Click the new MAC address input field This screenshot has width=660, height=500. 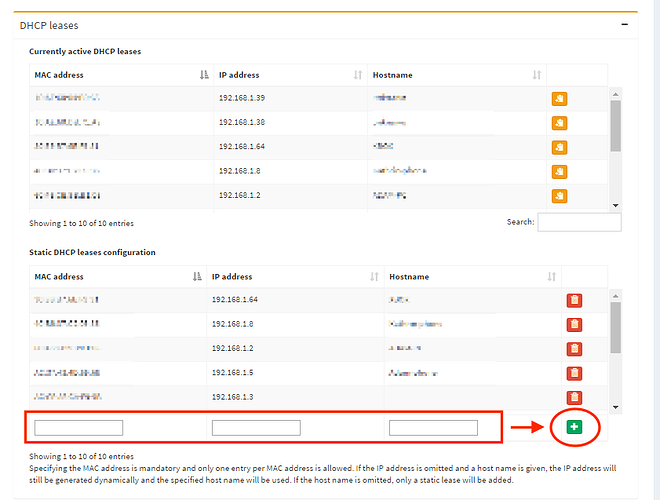coord(79,428)
